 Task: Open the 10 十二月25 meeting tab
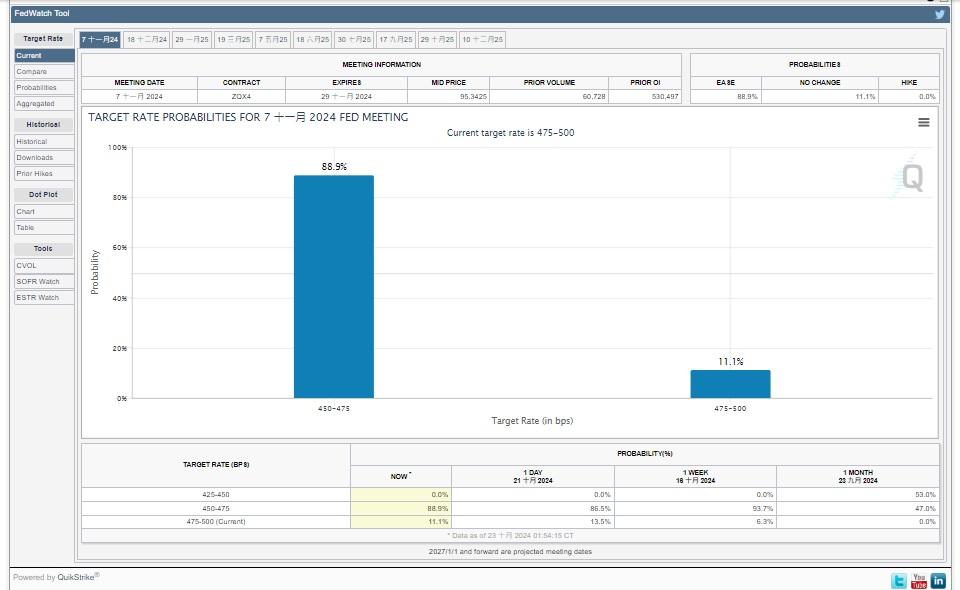[x=482, y=39]
